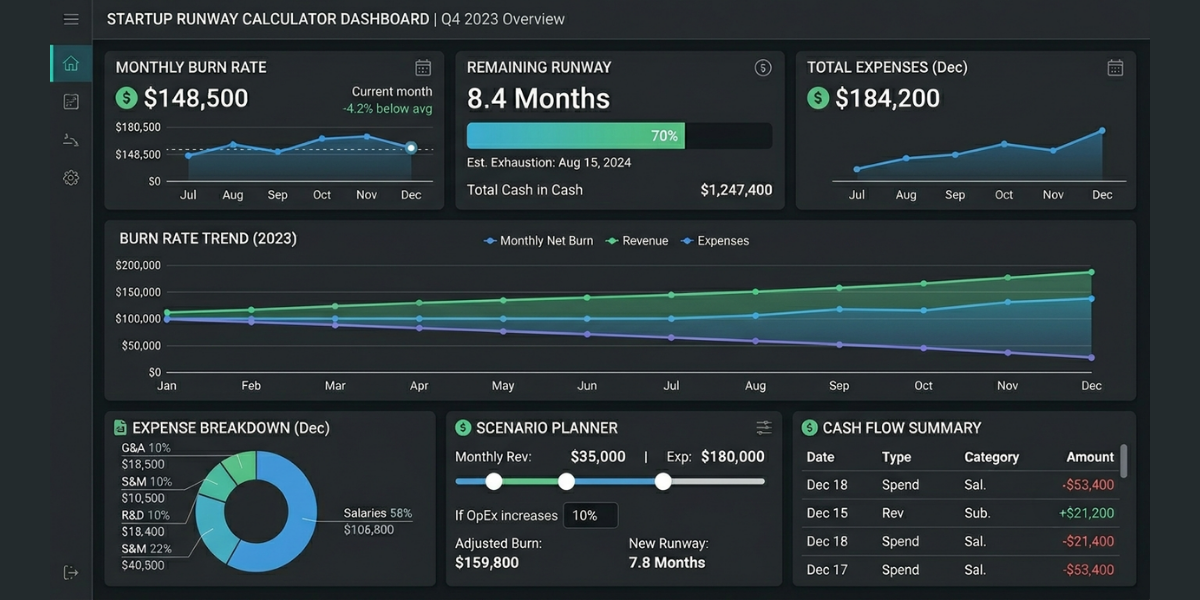Click the Sub. category cell
1200x600 pixels.
click(977, 513)
